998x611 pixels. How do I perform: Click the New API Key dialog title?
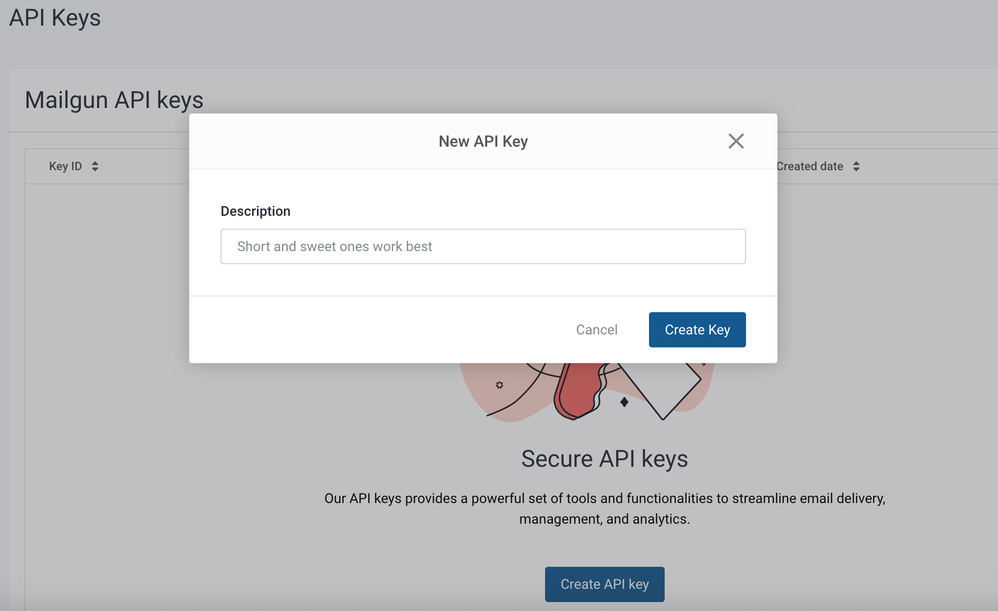[483, 141]
